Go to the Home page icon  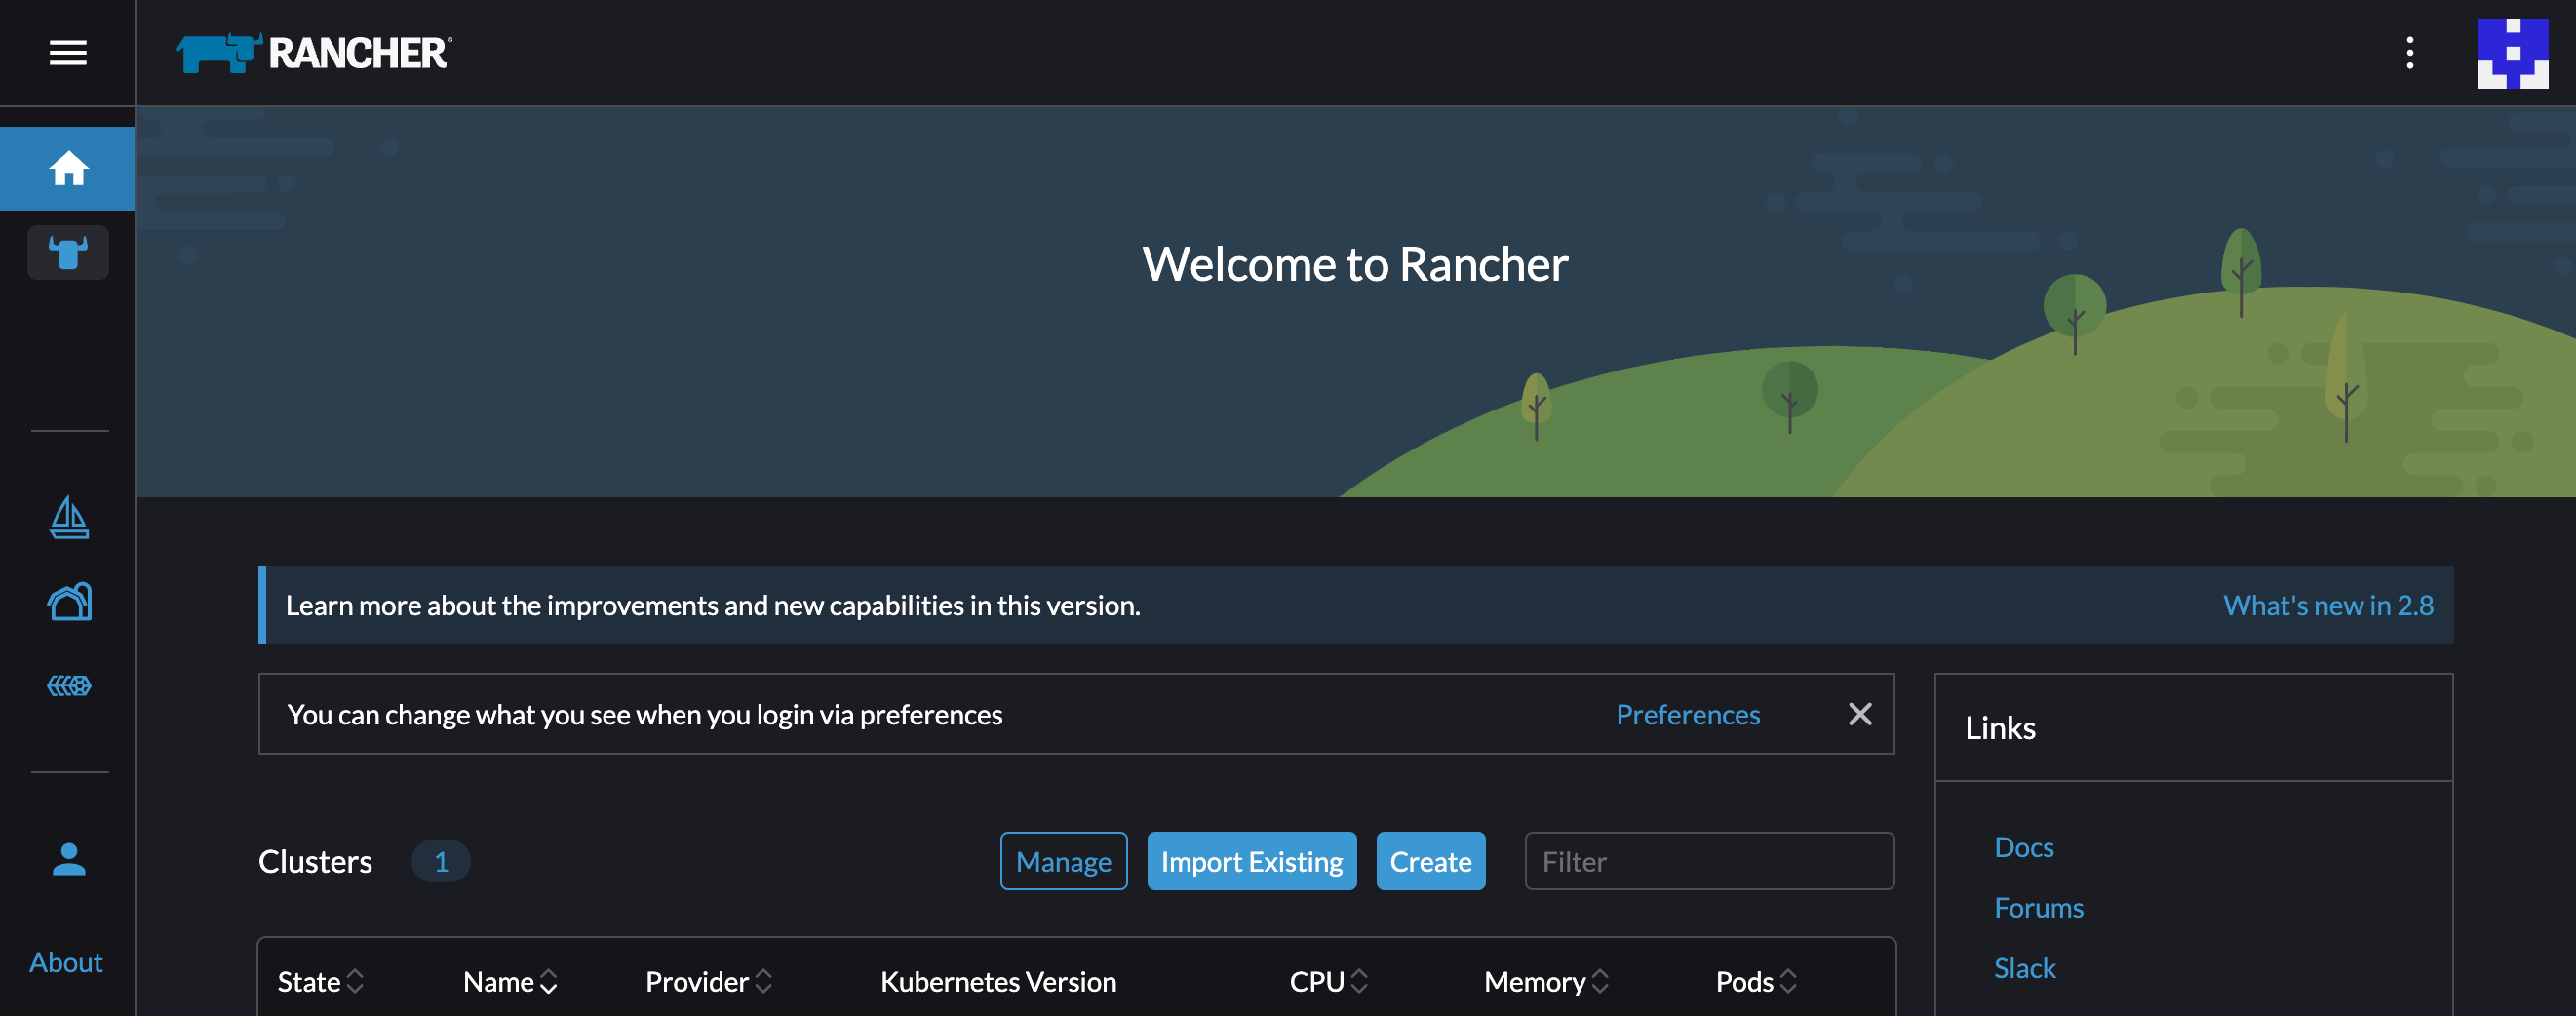pos(68,168)
